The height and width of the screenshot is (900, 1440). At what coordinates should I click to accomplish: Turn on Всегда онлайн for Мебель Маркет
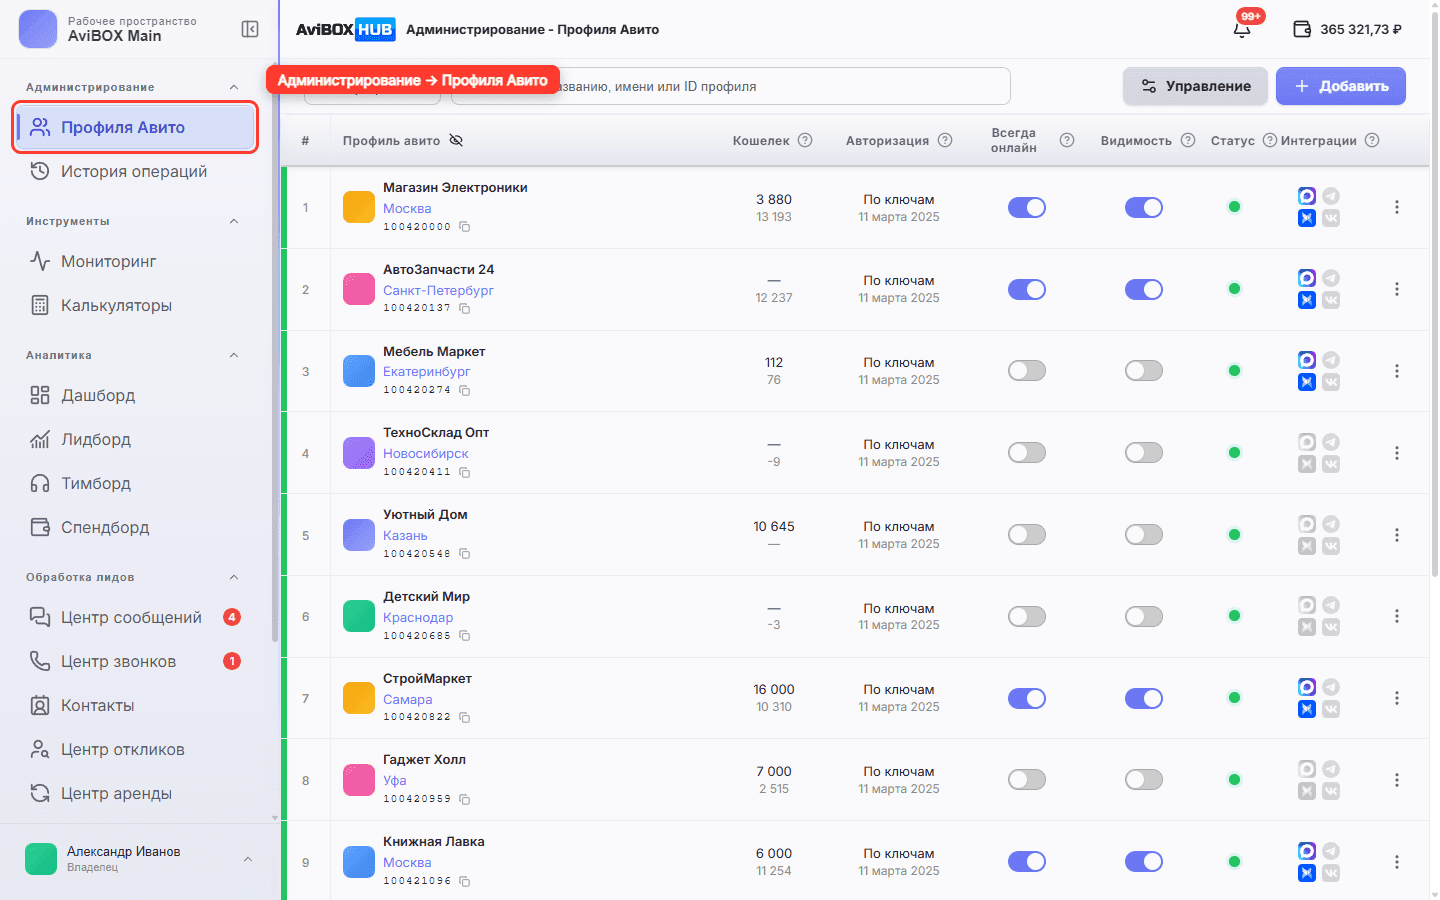coord(1027,371)
